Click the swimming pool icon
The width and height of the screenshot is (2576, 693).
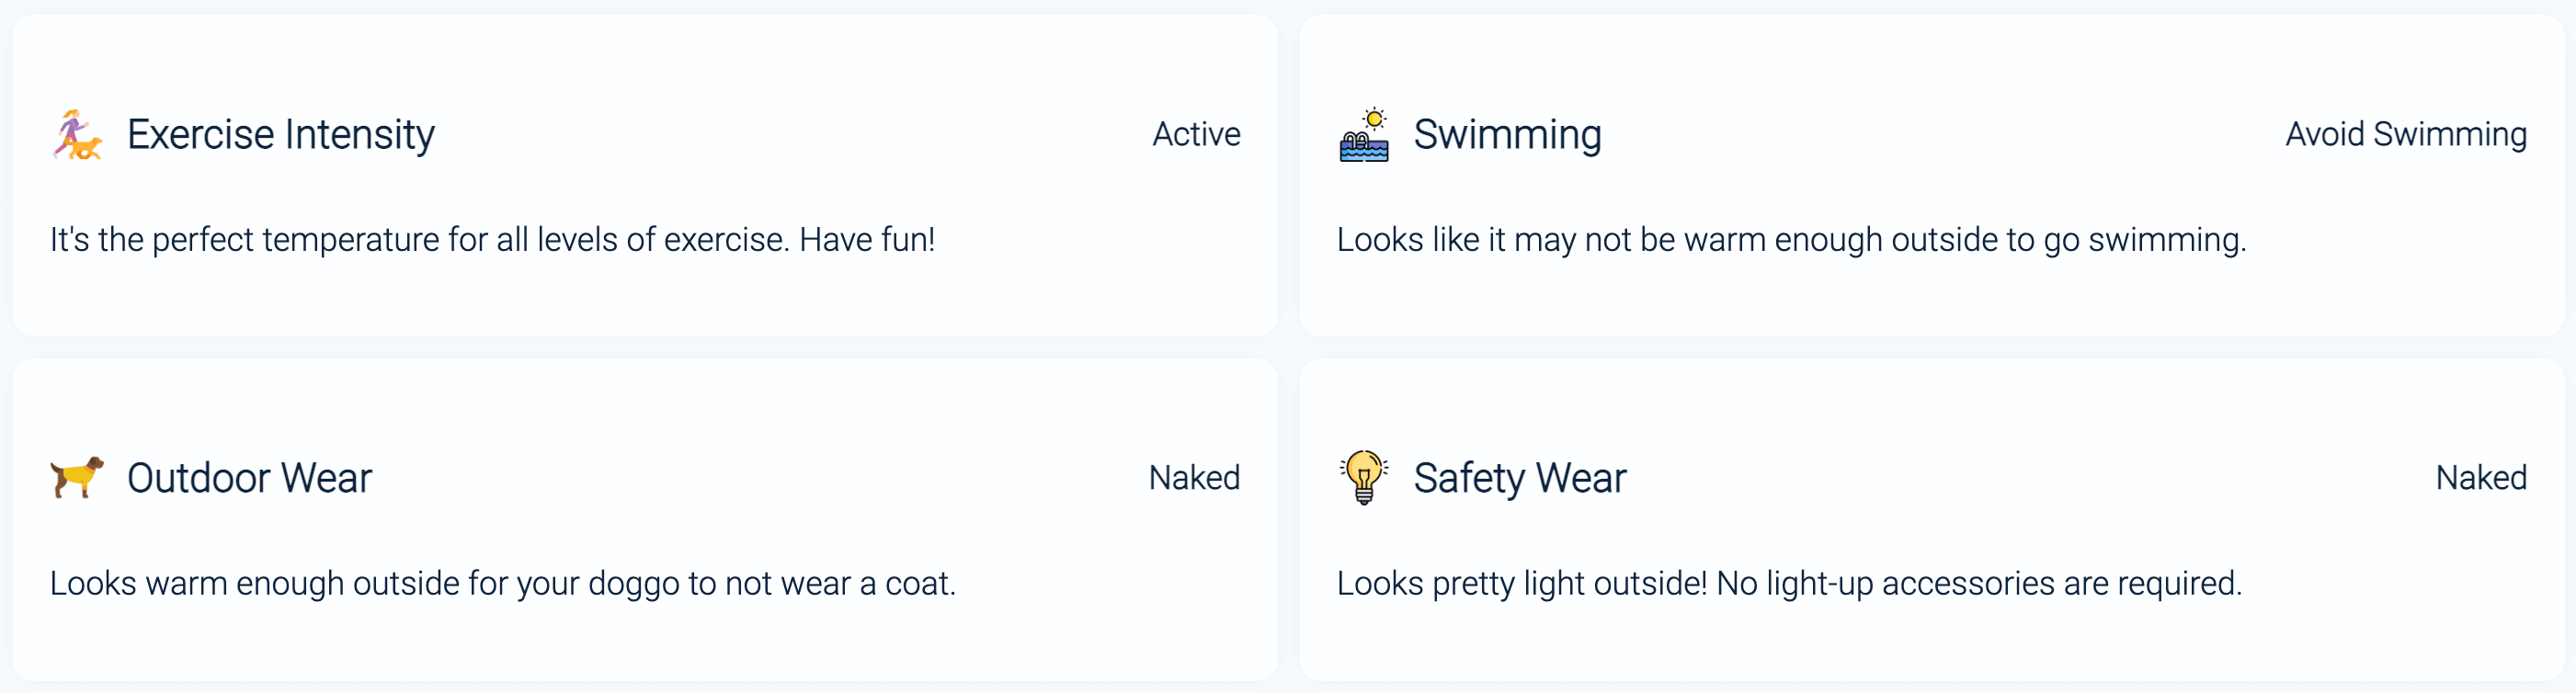[1364, 135]
